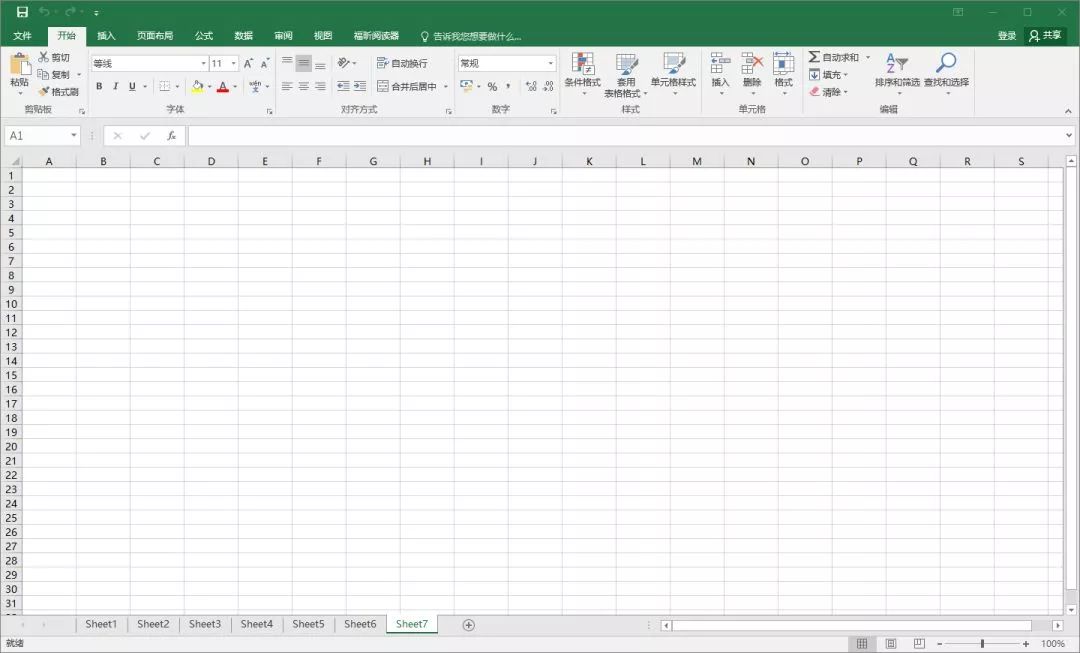Select the Sheet3 worksheet tab

point(205,624)
